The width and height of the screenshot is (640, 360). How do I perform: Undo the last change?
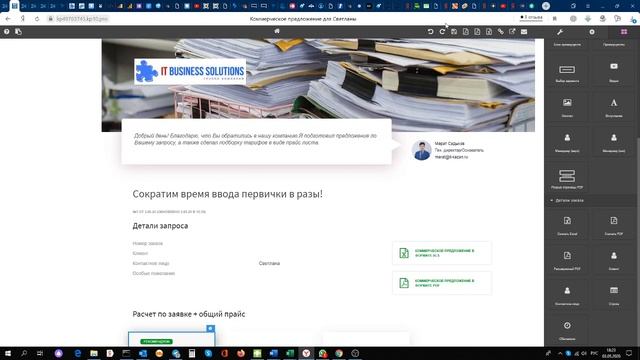tap(430, 31)
